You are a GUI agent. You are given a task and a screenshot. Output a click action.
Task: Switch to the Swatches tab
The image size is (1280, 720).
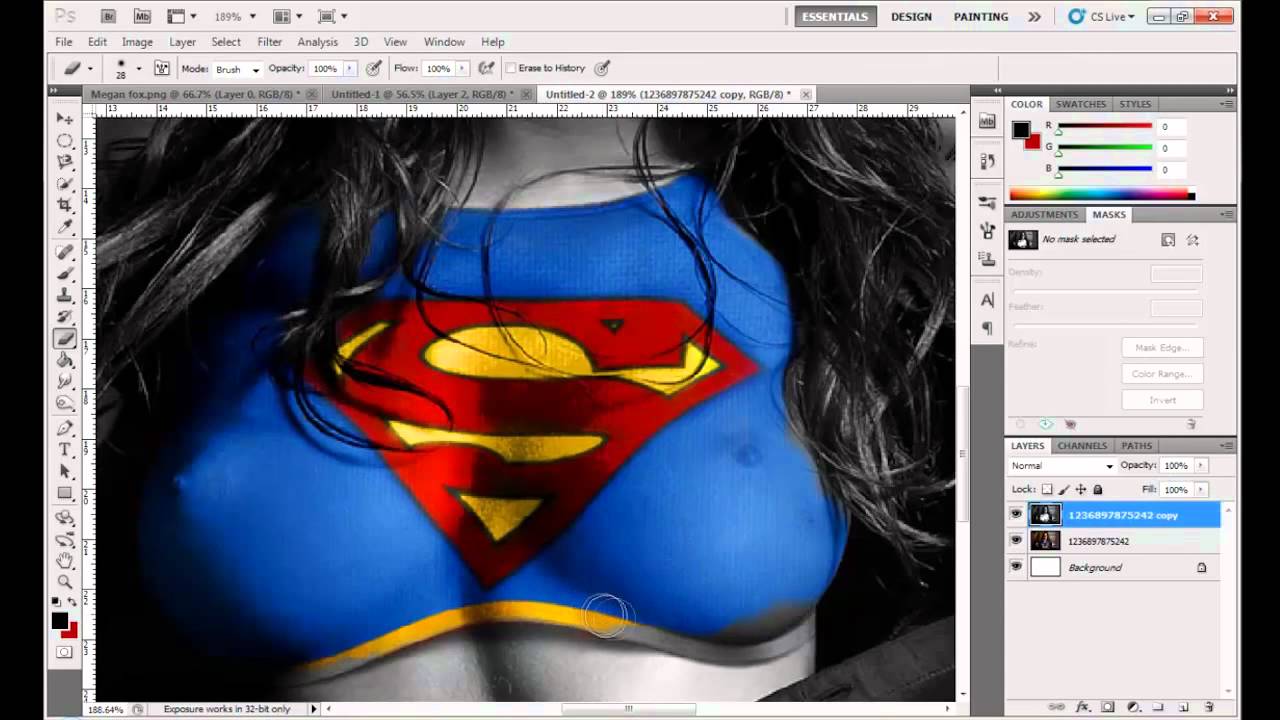coord(1081,104)
